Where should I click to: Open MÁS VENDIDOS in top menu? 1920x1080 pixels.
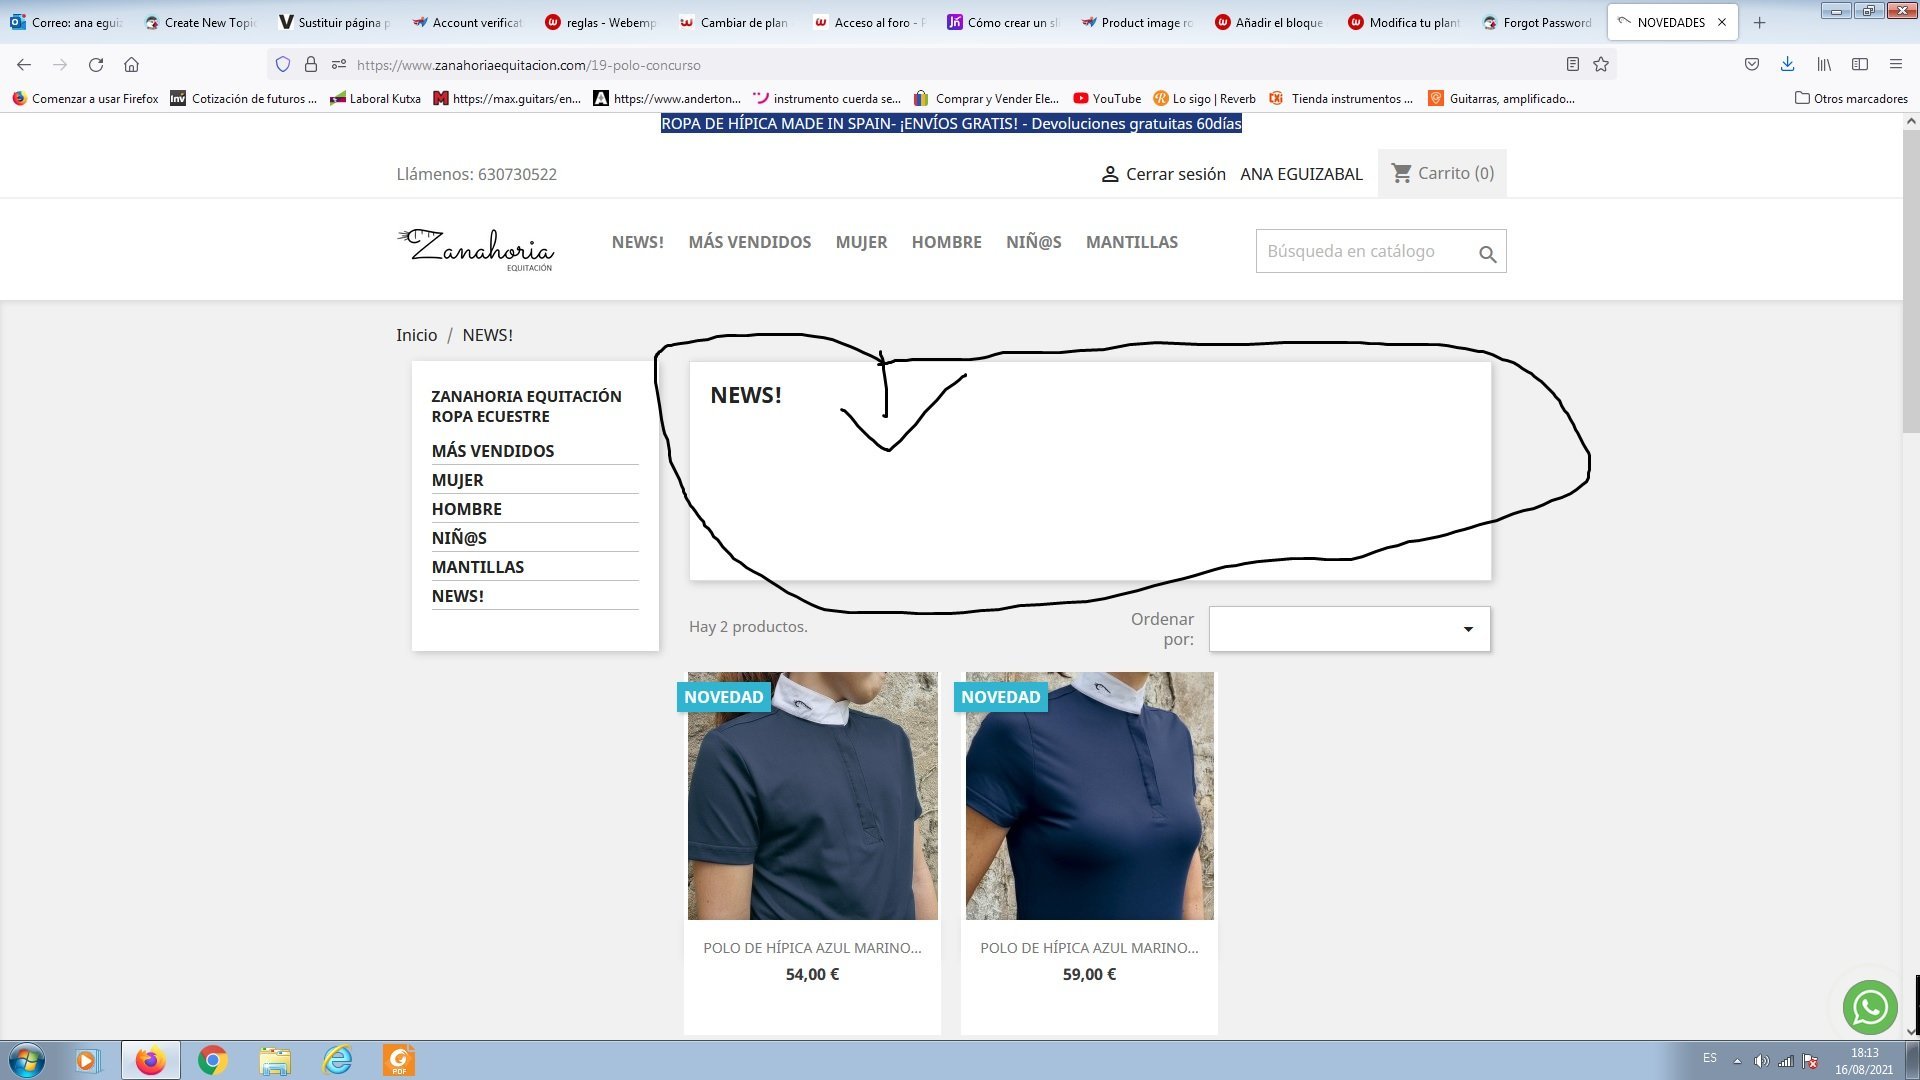click(x=749, y=242)
